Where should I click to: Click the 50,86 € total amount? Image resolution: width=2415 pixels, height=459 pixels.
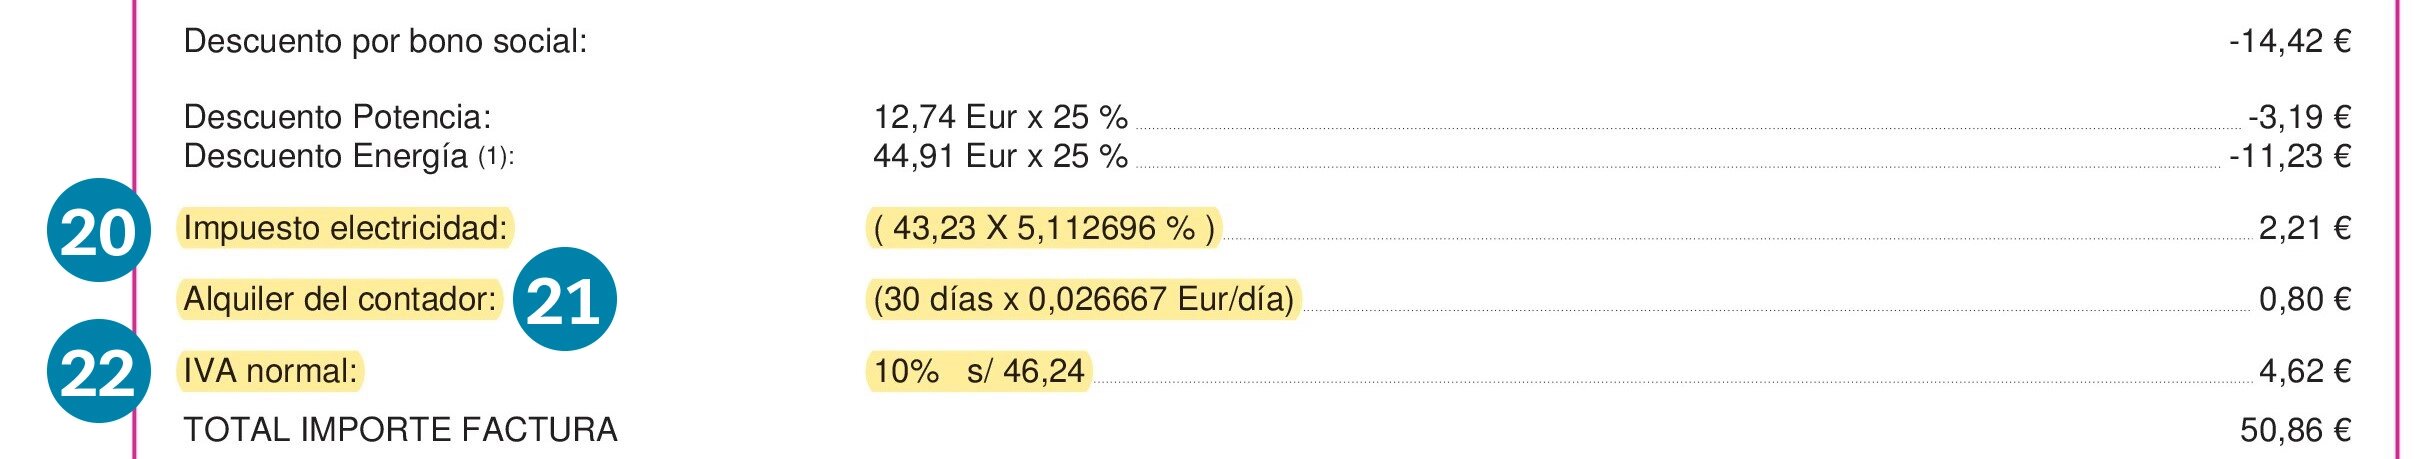pyautogui.click(x=2296, y=430)
